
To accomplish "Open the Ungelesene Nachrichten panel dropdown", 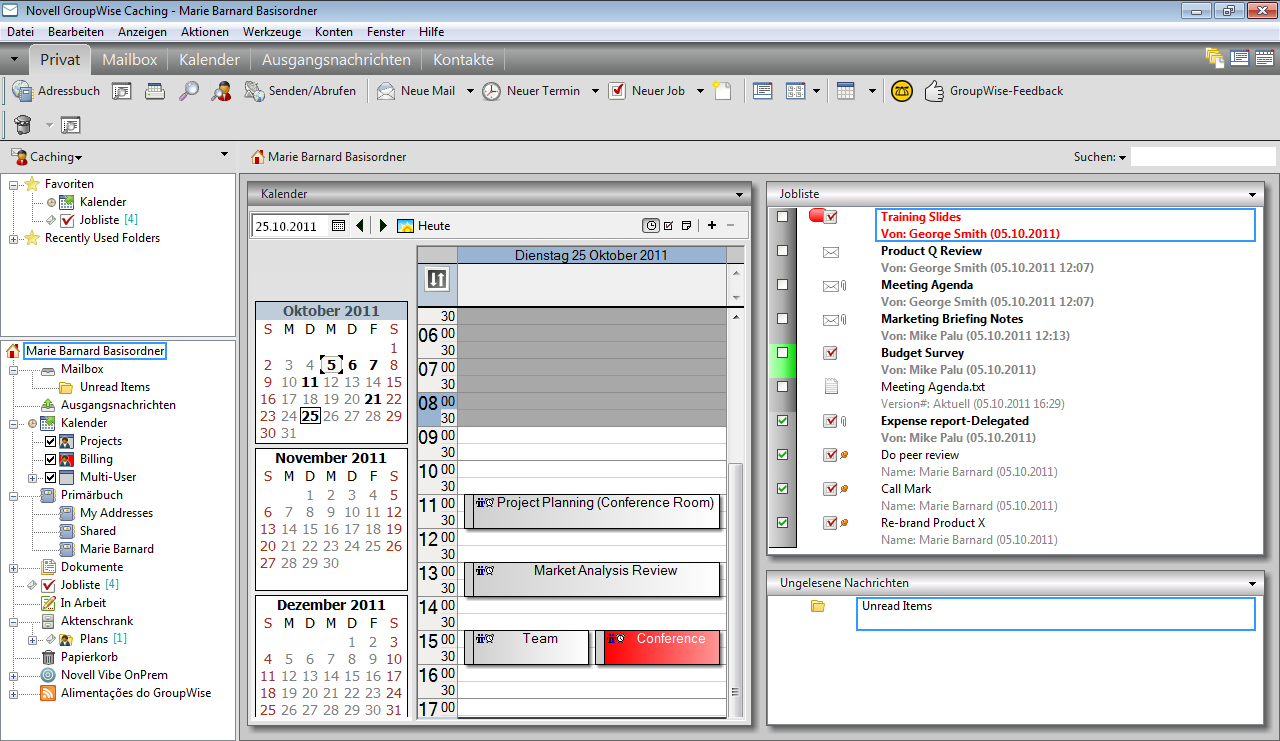I will coord(1253,583).
